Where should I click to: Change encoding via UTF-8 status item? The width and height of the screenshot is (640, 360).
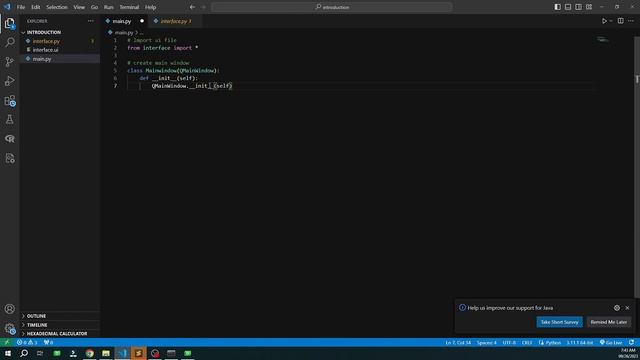(509, 342)
